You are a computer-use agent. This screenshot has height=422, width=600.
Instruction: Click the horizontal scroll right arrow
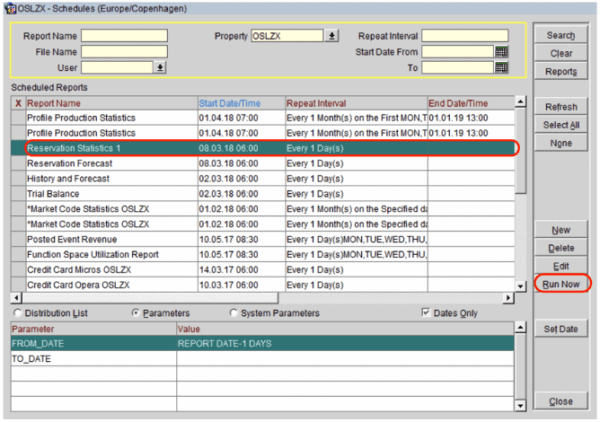pyautogui.click(x=508, y=298)
